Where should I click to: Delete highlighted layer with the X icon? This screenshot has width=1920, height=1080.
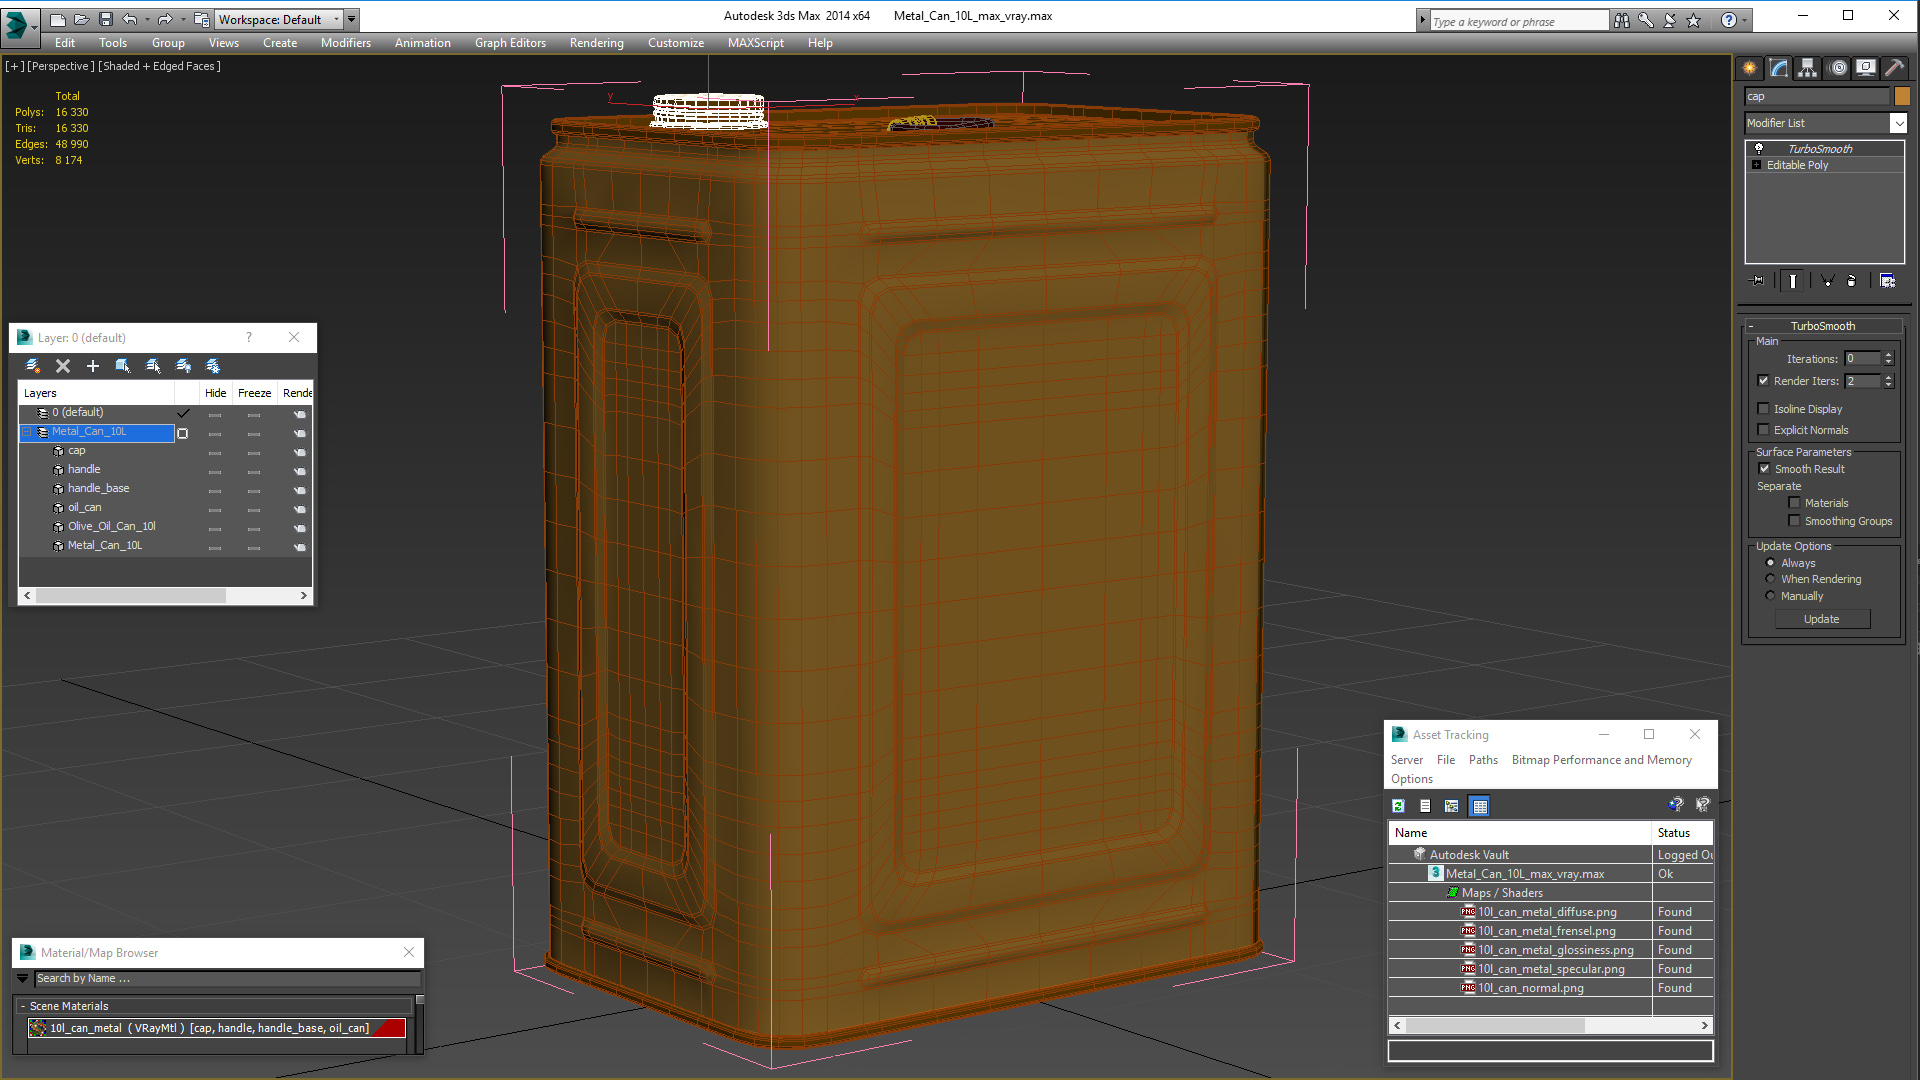click(x=63, y=366)
